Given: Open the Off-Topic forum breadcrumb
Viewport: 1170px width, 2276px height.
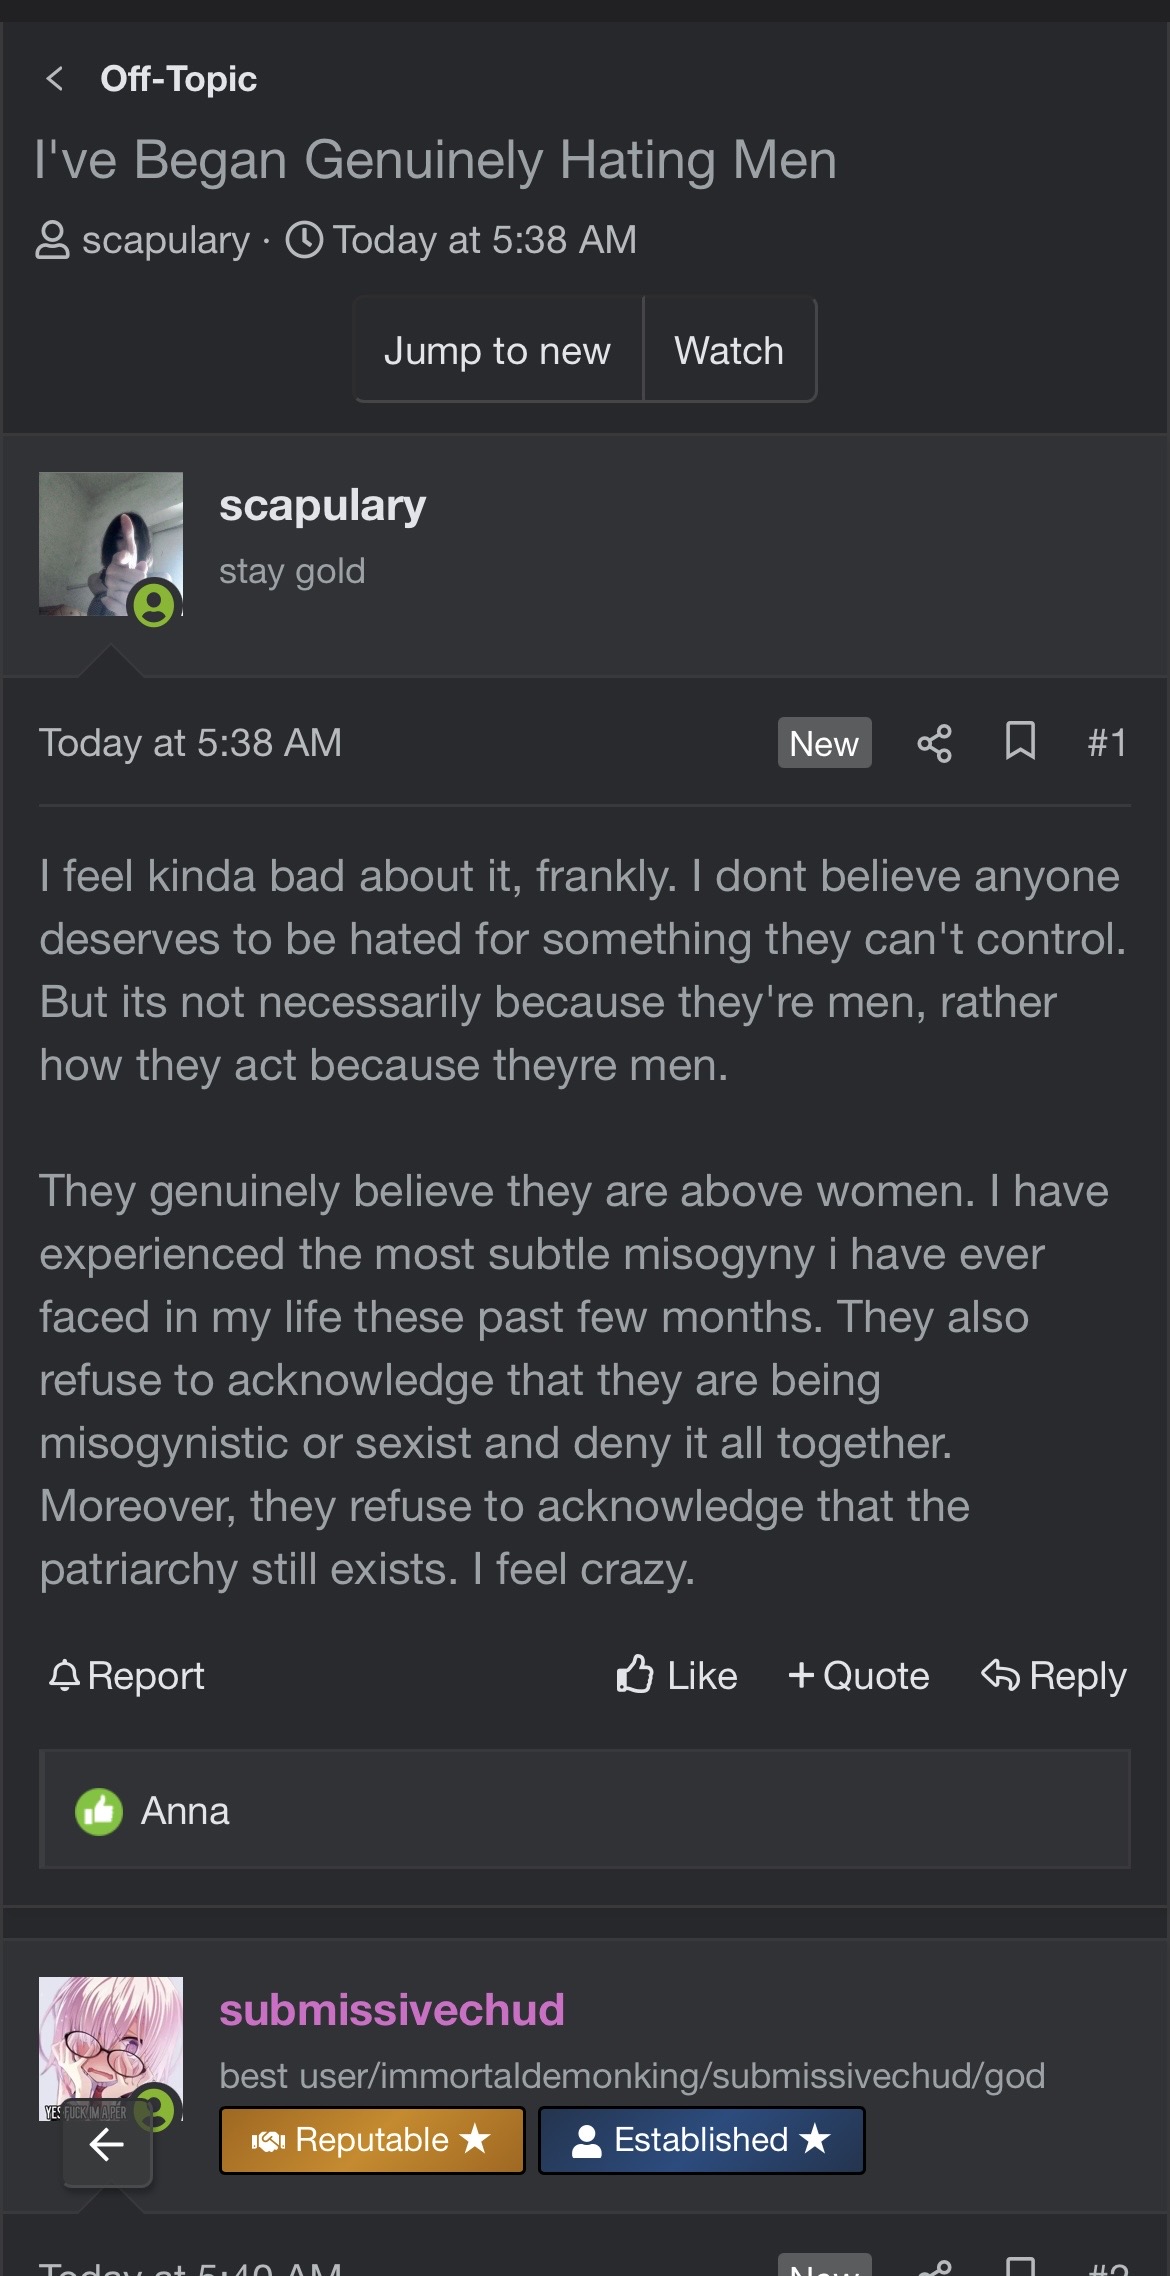Looking at the screenshot, I should 178,79.
